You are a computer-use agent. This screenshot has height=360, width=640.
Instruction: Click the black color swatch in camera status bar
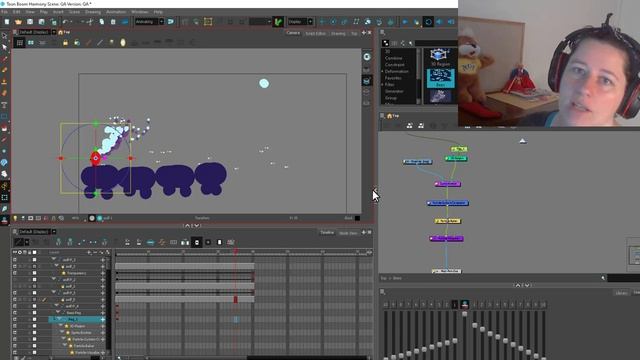[x=357, y=218]
